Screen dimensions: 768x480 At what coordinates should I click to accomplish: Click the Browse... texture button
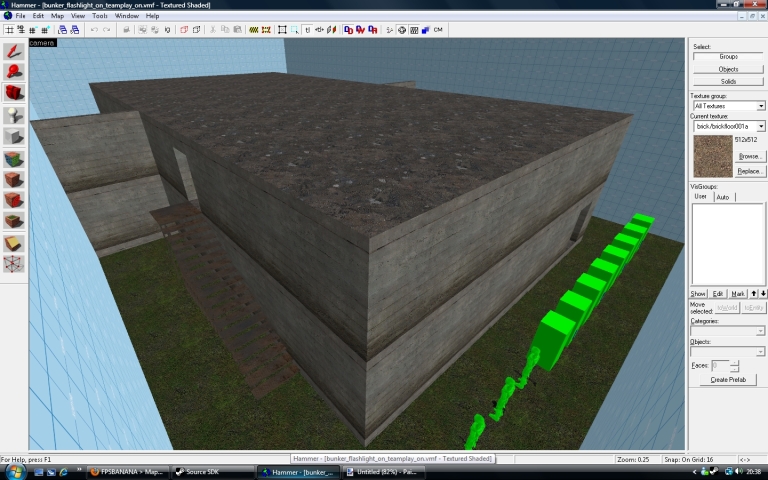750,157
